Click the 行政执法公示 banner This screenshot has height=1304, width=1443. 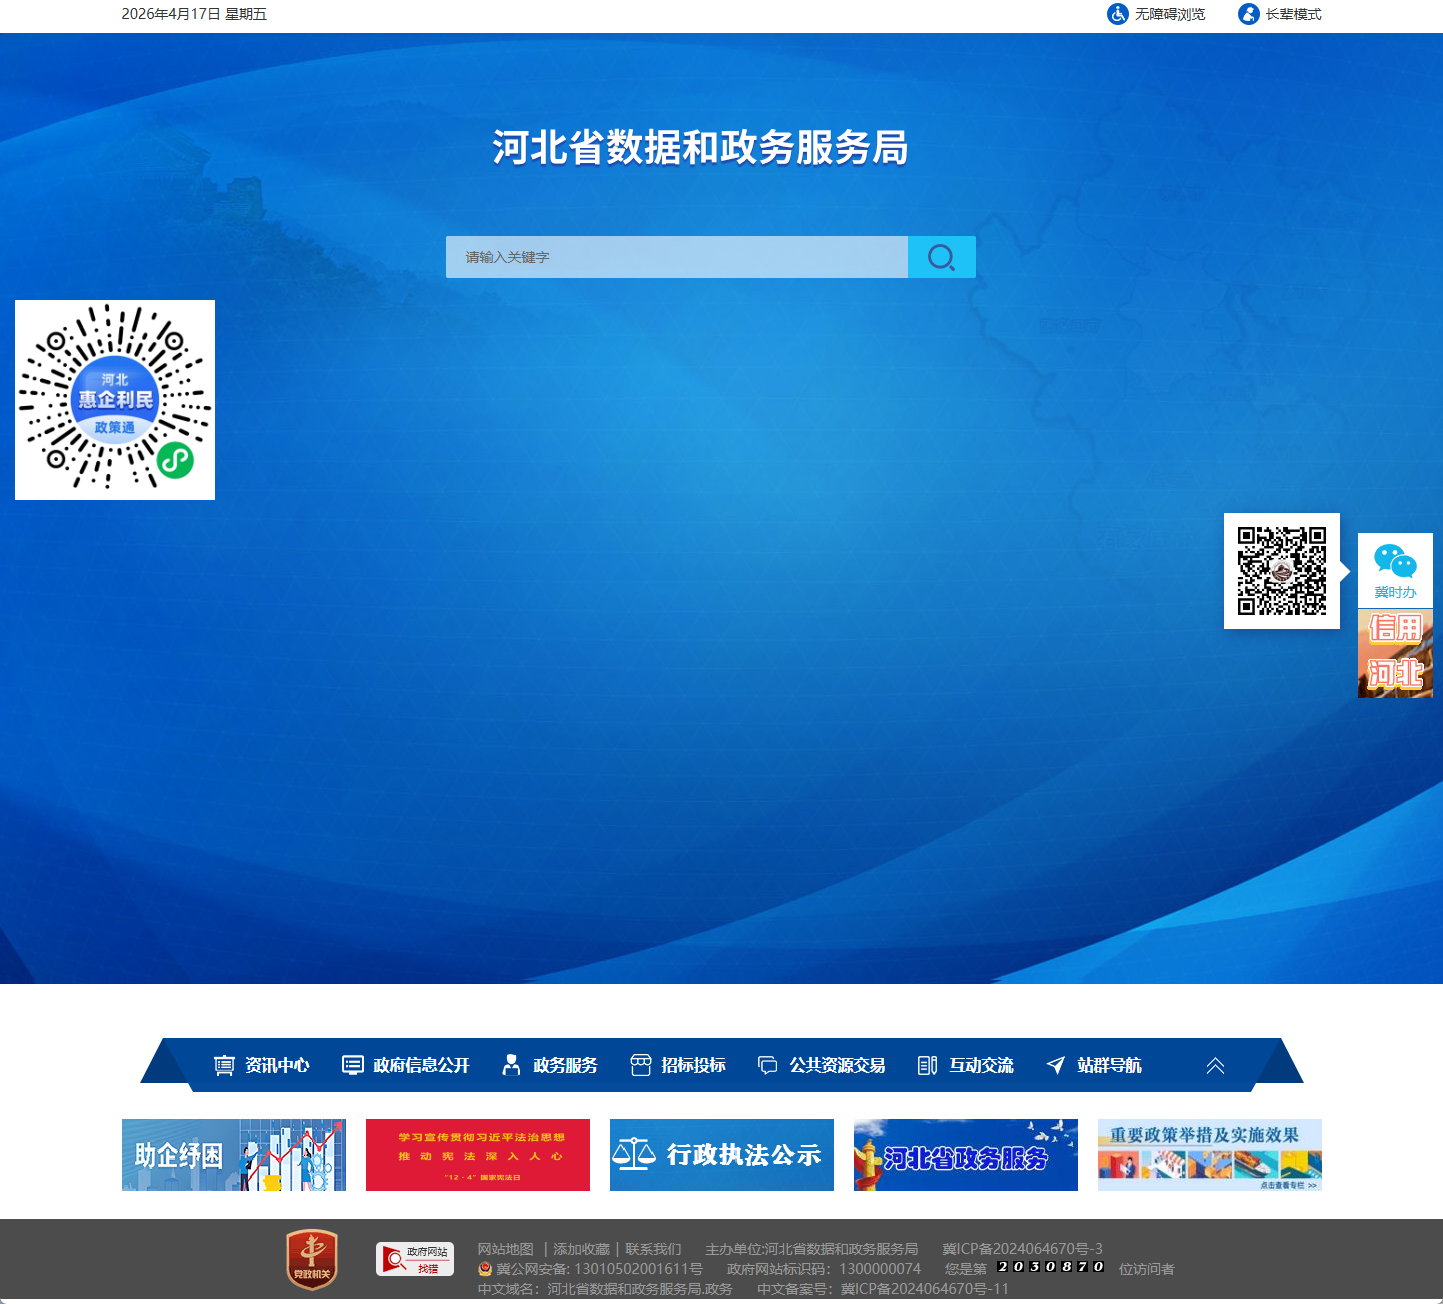722,1155
